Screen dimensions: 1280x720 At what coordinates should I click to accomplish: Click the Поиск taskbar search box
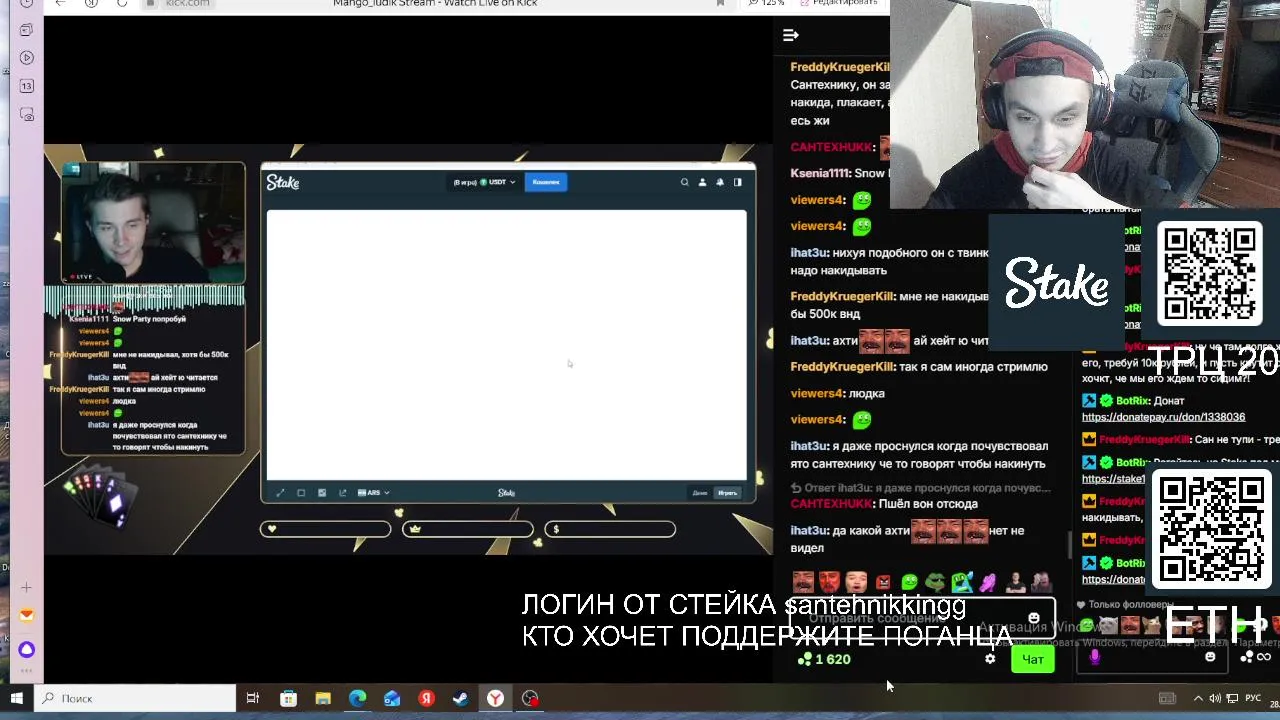[x=136, y=698]
